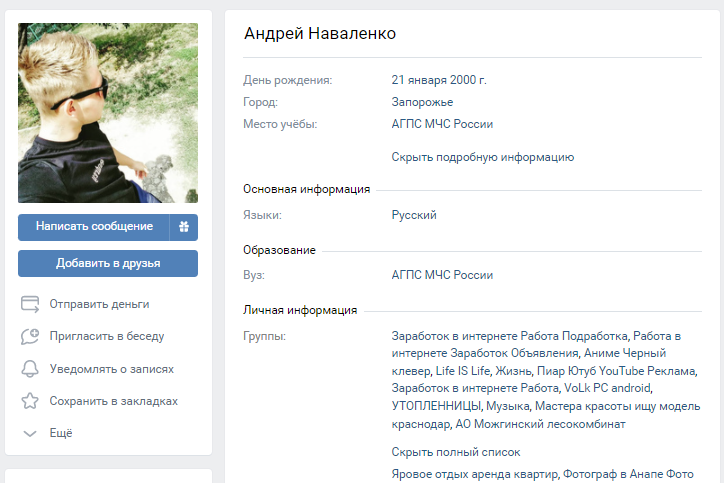Viewport: 724px width, 483px height.
Task: Open group Яровое отдых аренда квартир
Action: pos(475,474)
